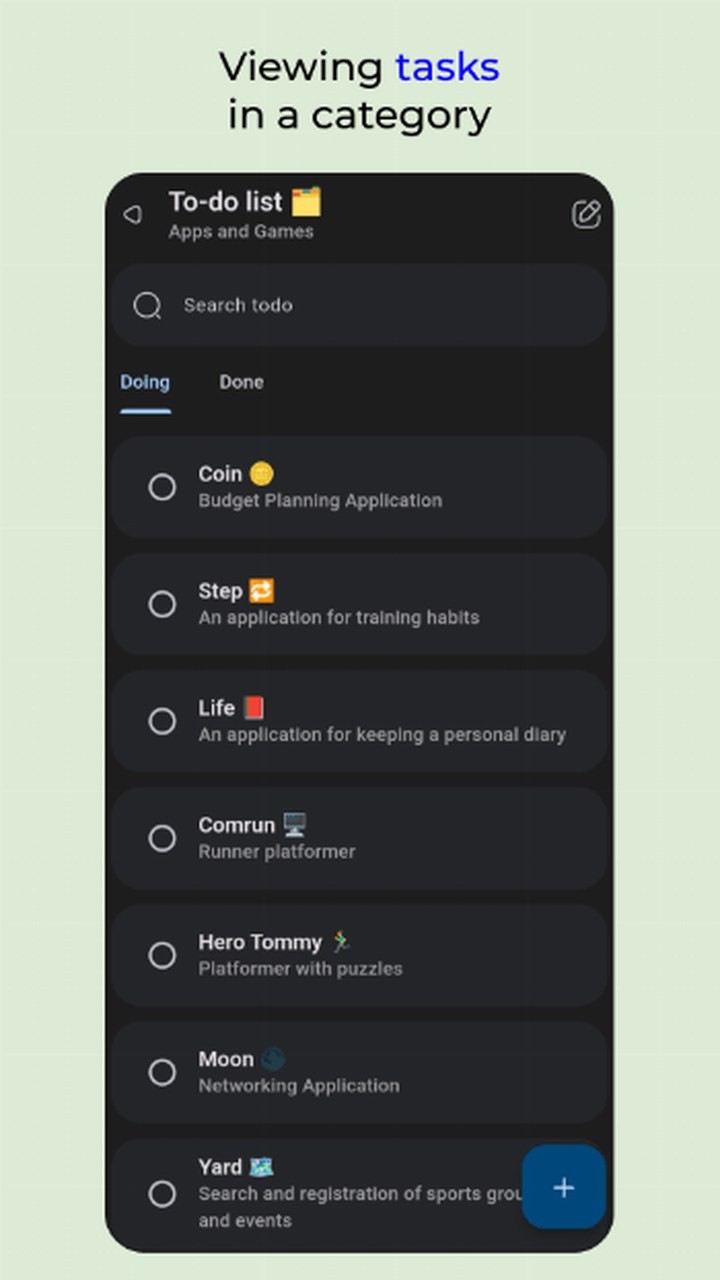Tap the monitor emoji on Comrun task

[294, 825]
